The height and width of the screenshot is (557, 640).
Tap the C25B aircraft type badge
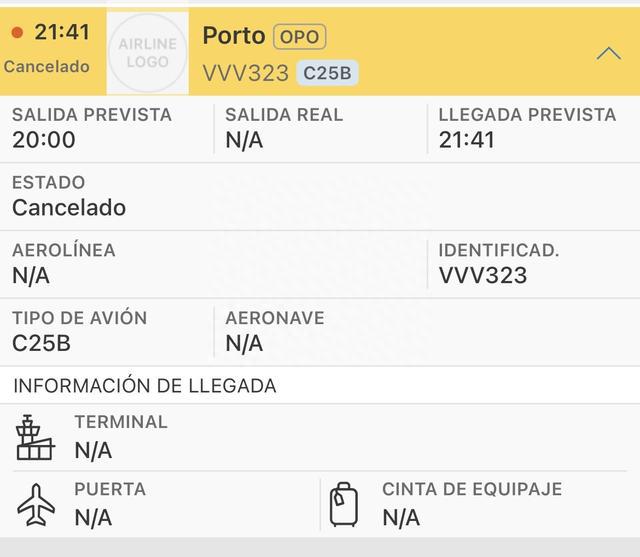326,73
